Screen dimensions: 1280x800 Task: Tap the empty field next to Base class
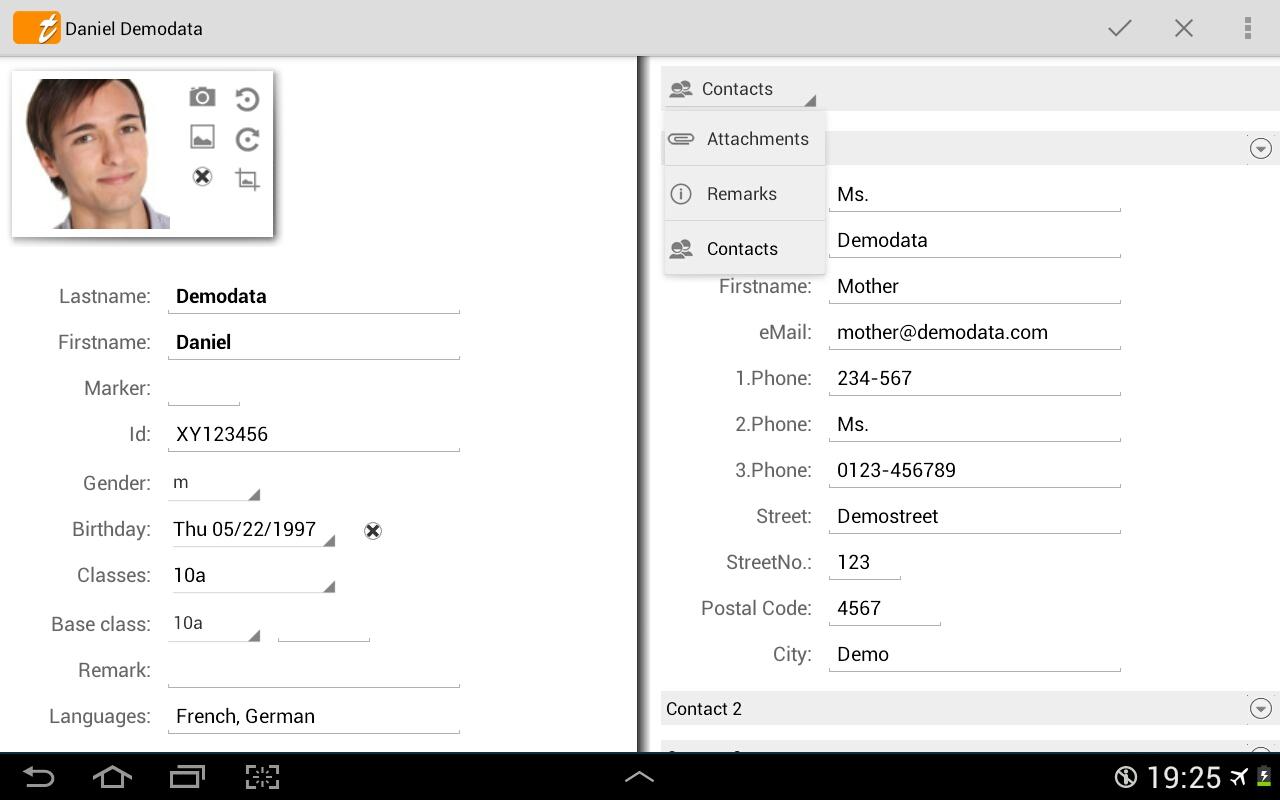click(324, 624)
